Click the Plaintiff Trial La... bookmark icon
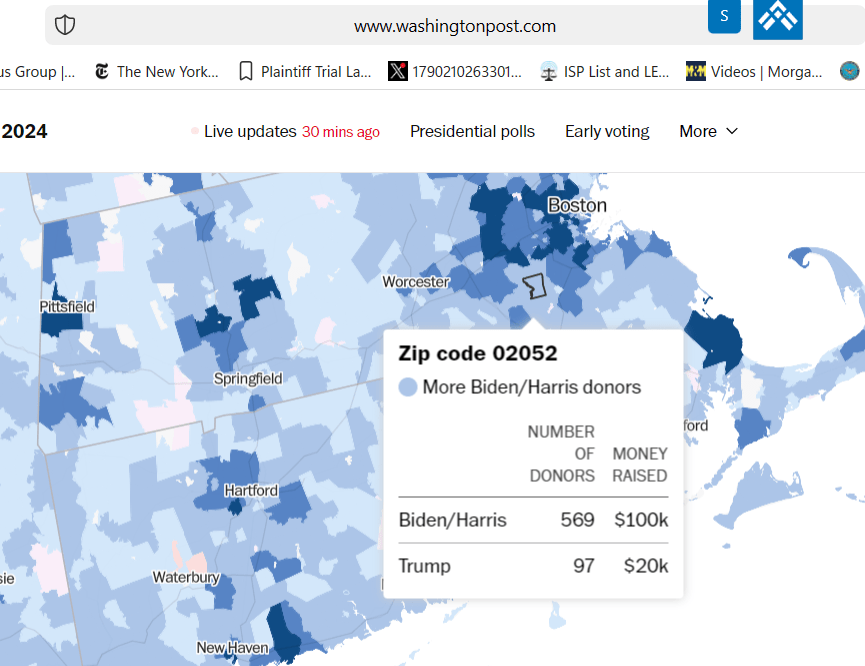Screen dimensions: 865x666 click(246, 71)
